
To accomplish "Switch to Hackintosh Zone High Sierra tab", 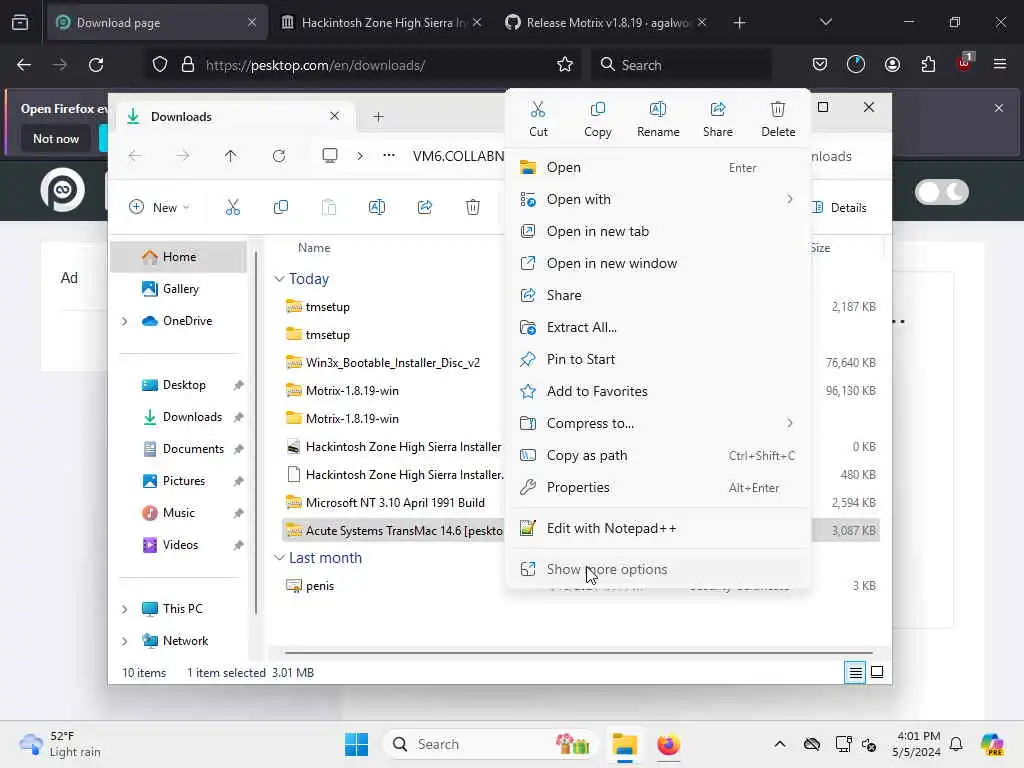I will pyautogui.click(x=382, y=22).
